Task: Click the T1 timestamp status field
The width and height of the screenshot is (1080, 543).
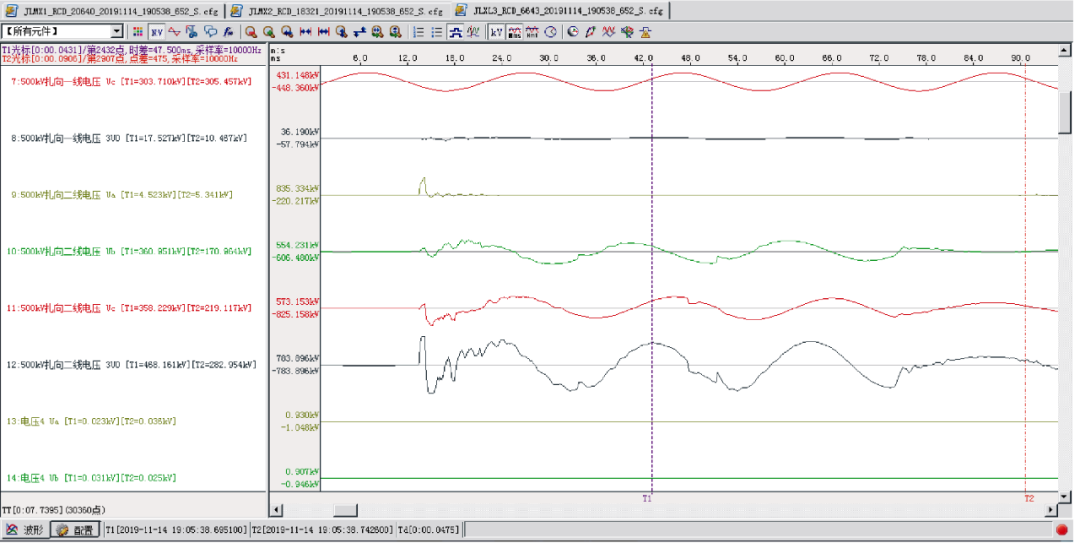Action: pyautogui.click(x=176, y=530)
